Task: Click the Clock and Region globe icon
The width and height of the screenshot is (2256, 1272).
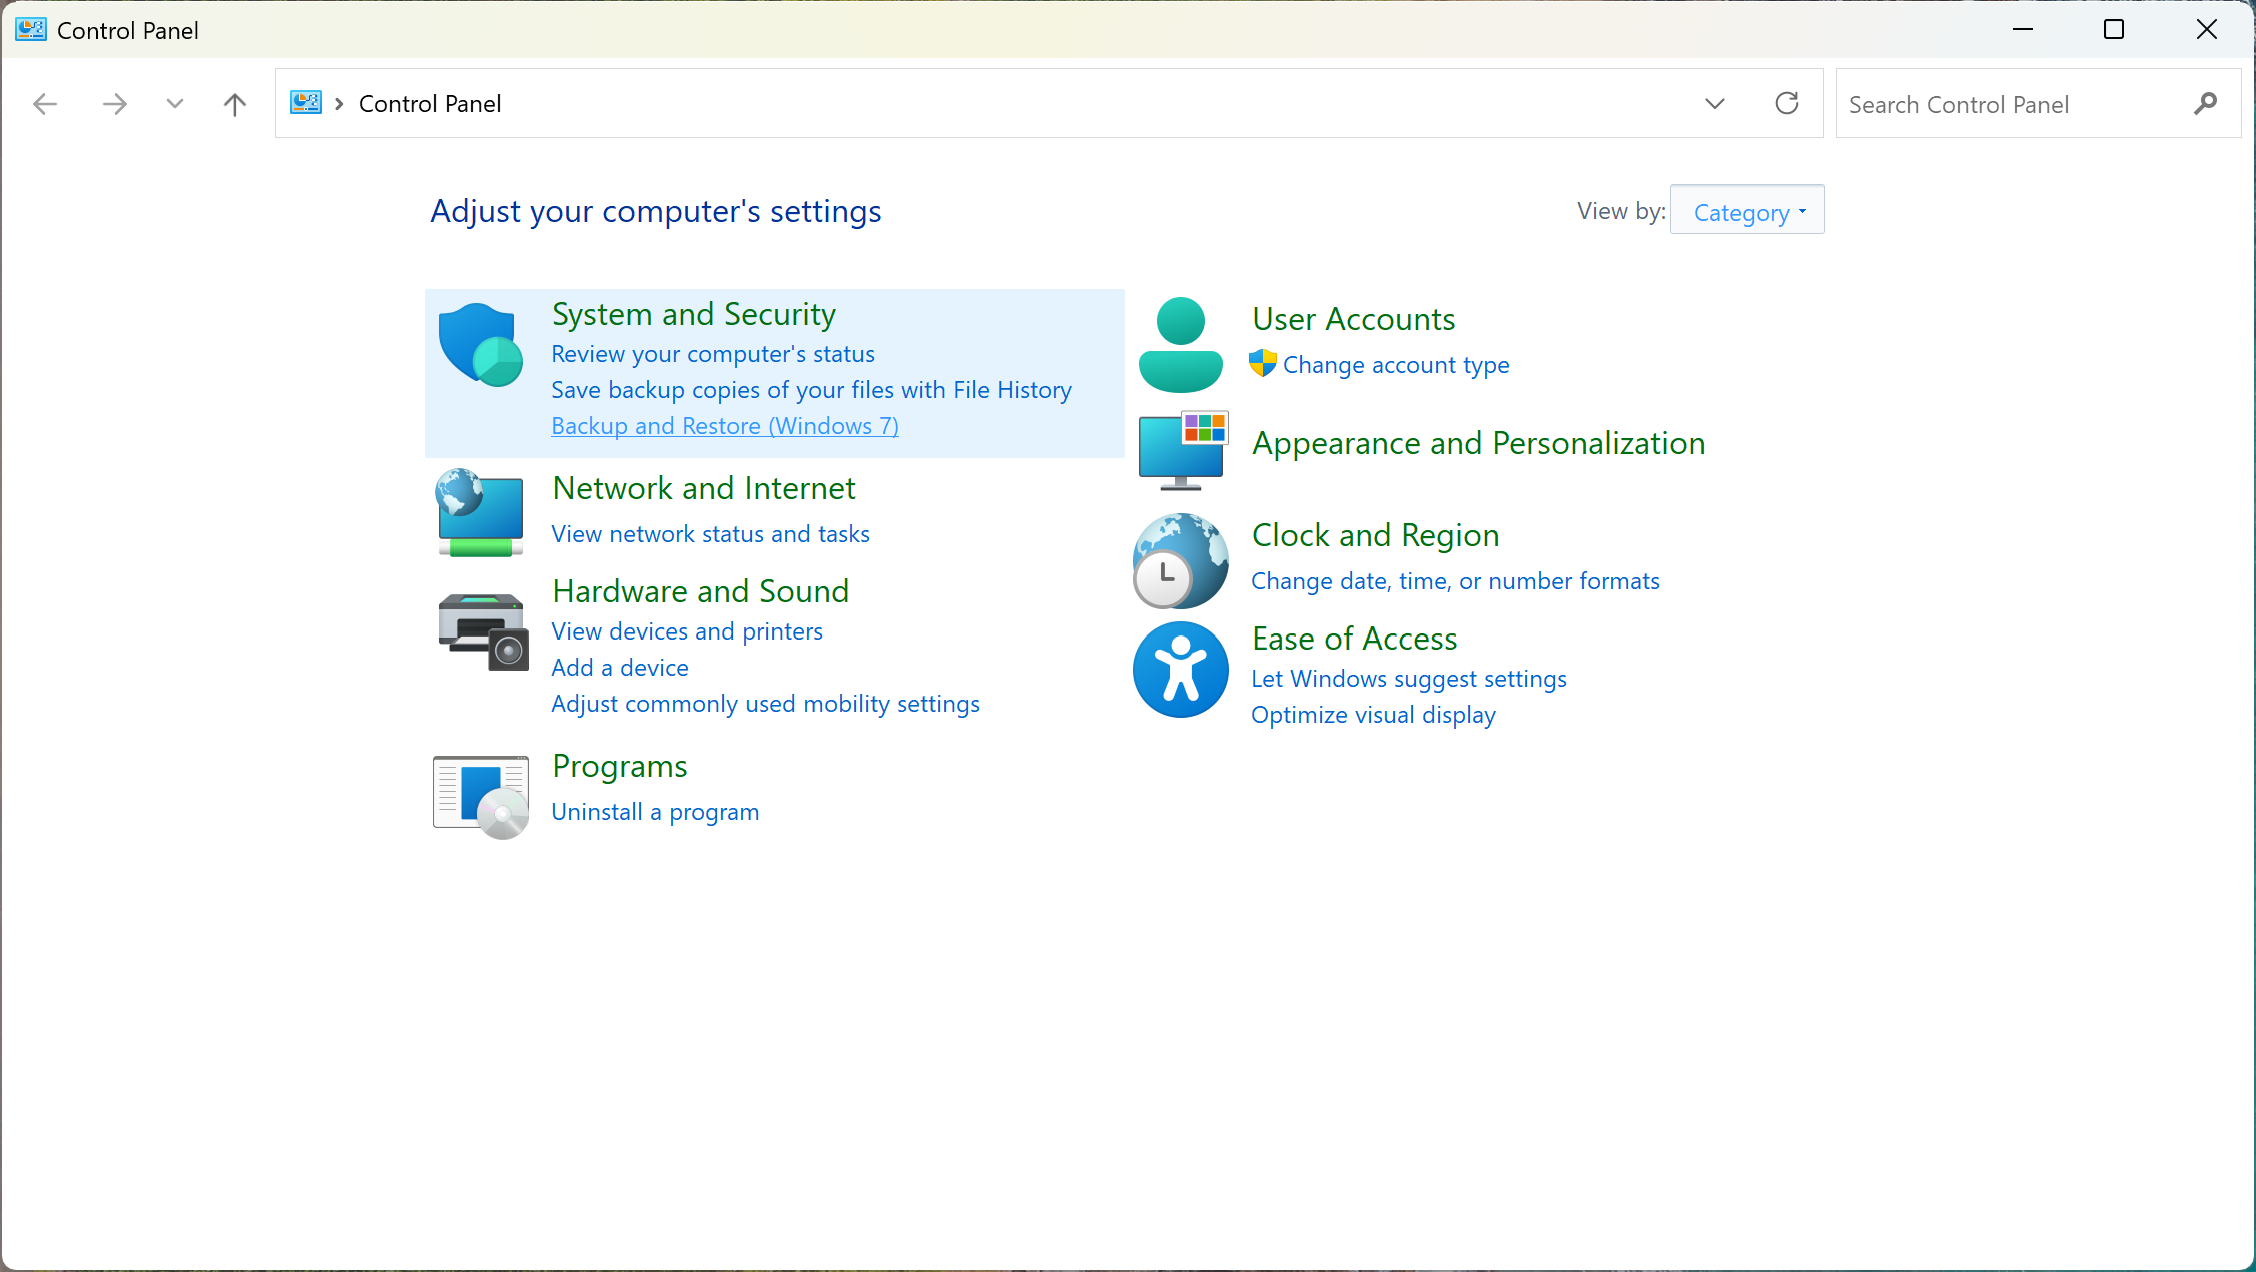Action: point(1180,560)
